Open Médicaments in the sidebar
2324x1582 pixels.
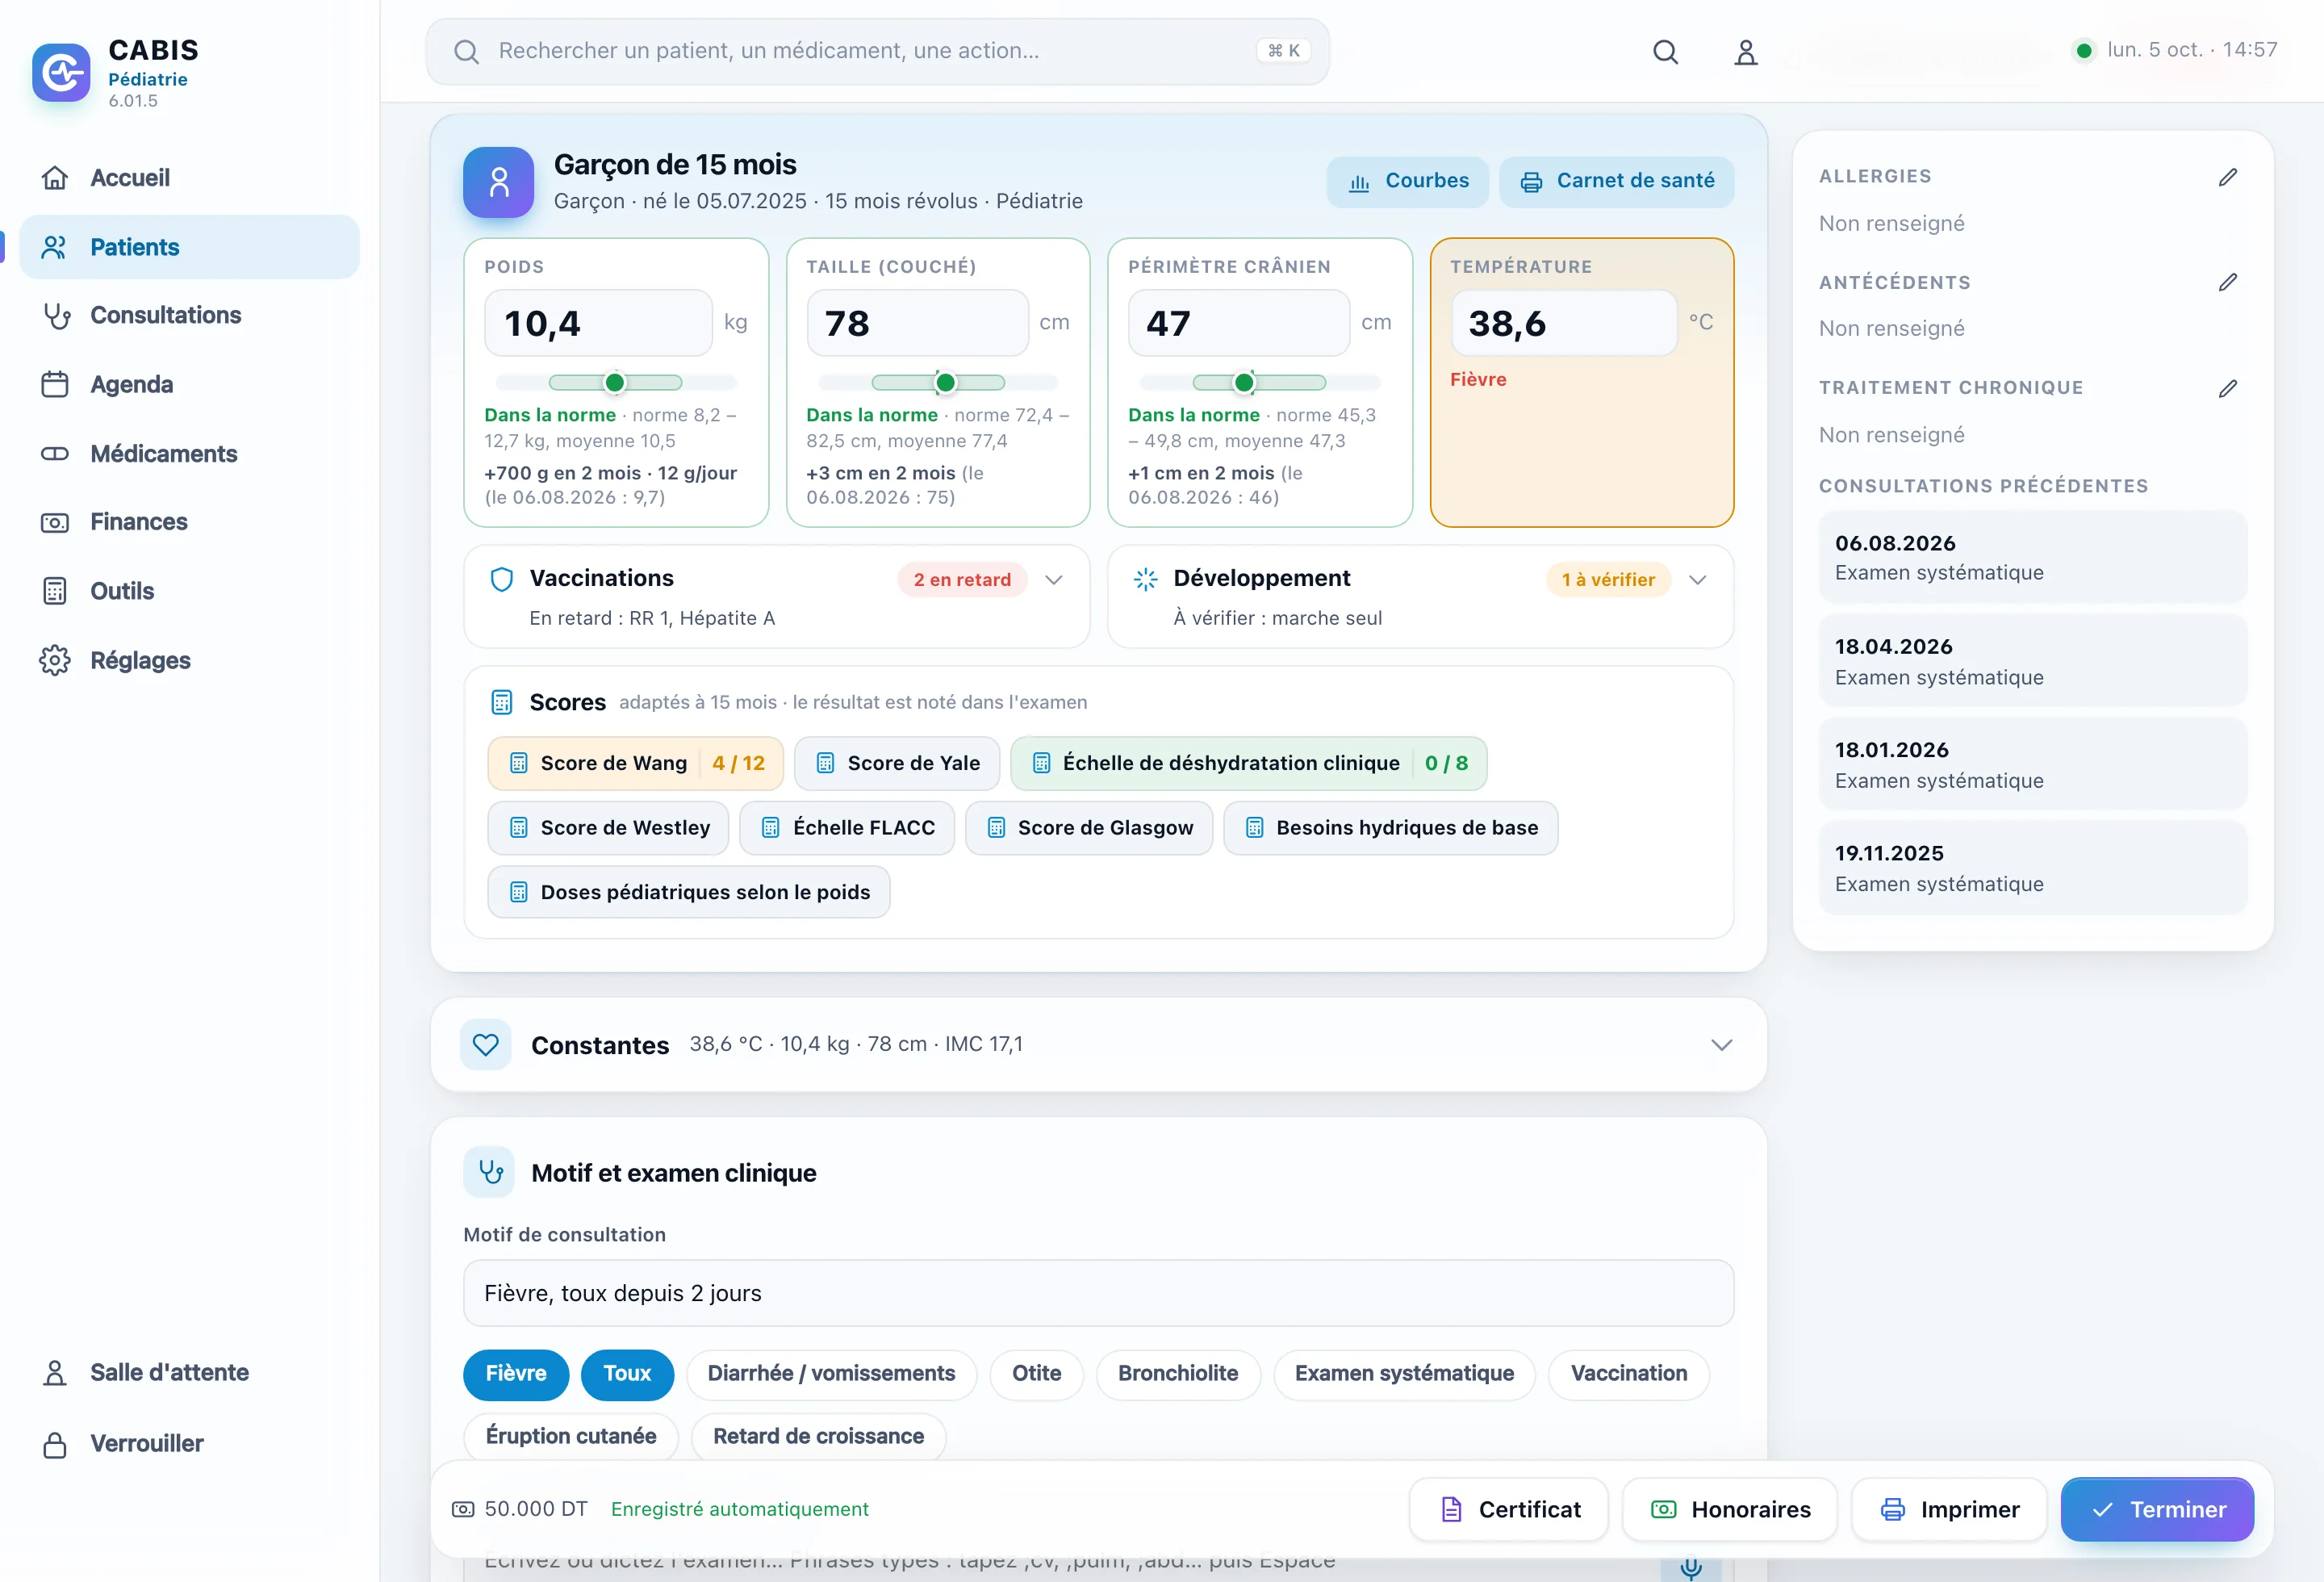[190, 453]
